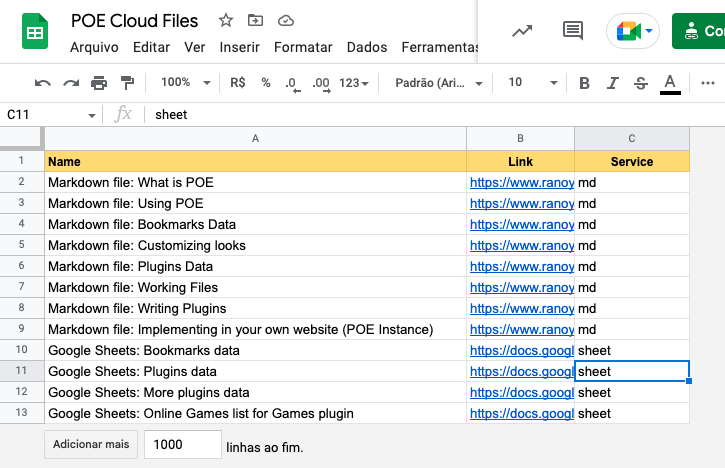Increase decimal places
Screen dimensions: 725x468
(x=321, y=84)
